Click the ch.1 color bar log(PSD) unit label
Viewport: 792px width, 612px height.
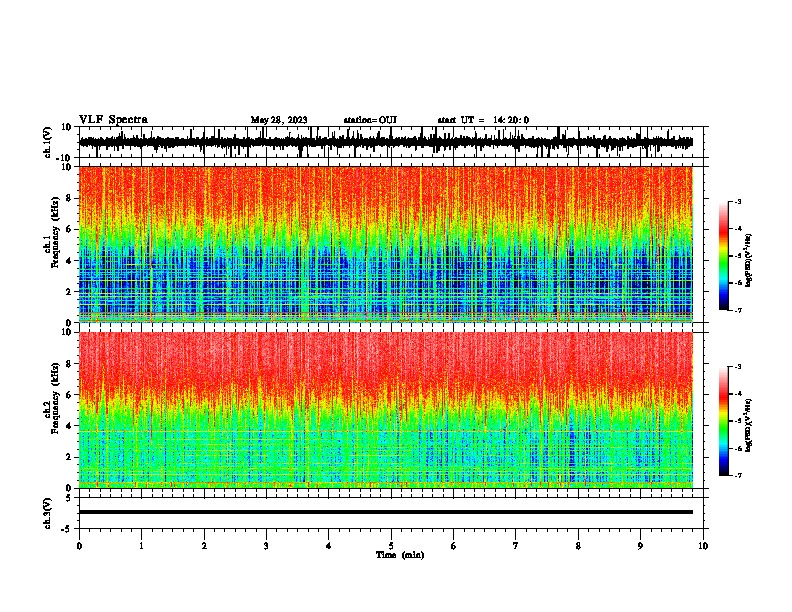[x=749, y=261]
